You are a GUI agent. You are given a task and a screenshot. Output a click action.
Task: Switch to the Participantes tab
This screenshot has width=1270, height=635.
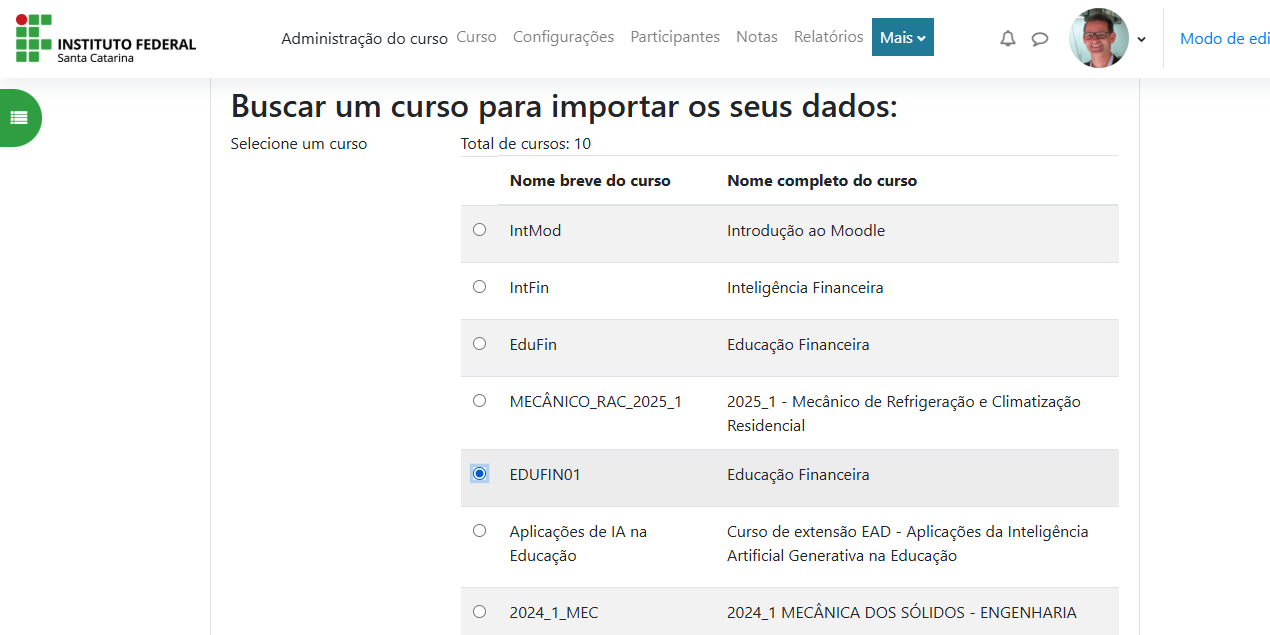point(674,37)
